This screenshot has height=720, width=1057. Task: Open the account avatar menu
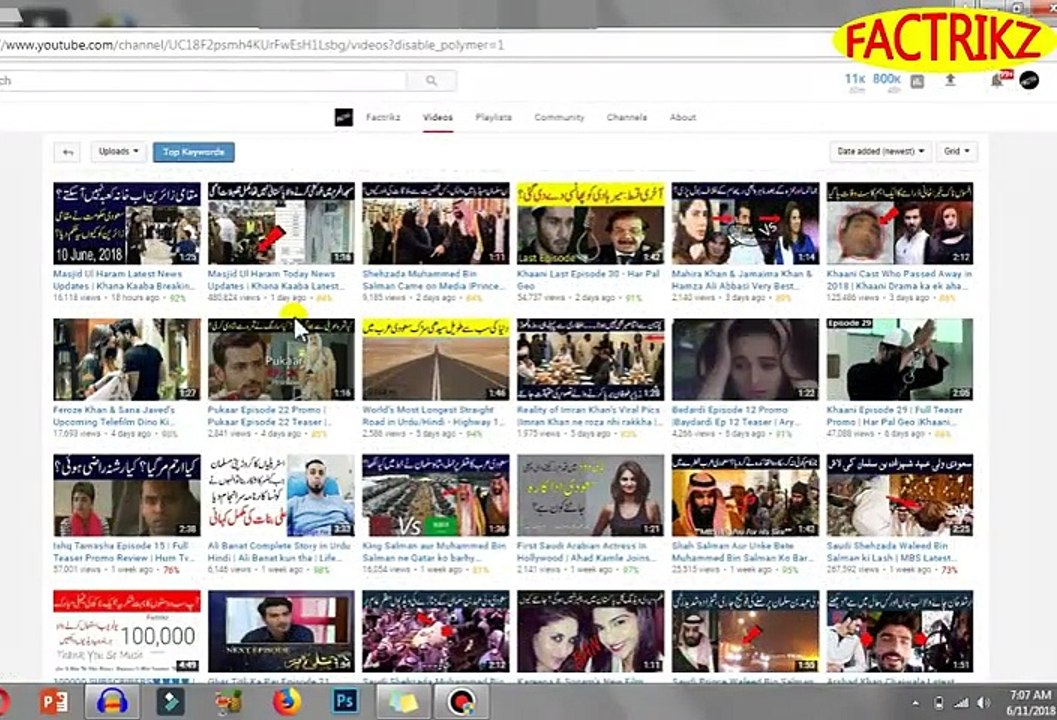click(1029, 80)
